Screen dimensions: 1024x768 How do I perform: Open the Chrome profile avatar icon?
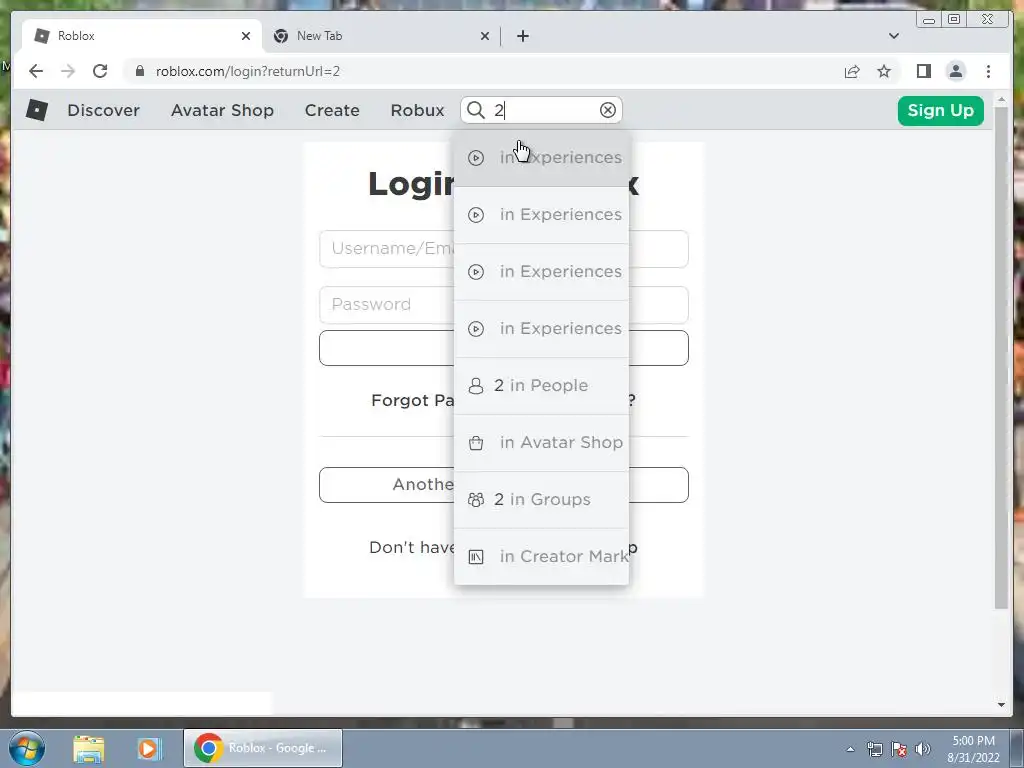955,71
